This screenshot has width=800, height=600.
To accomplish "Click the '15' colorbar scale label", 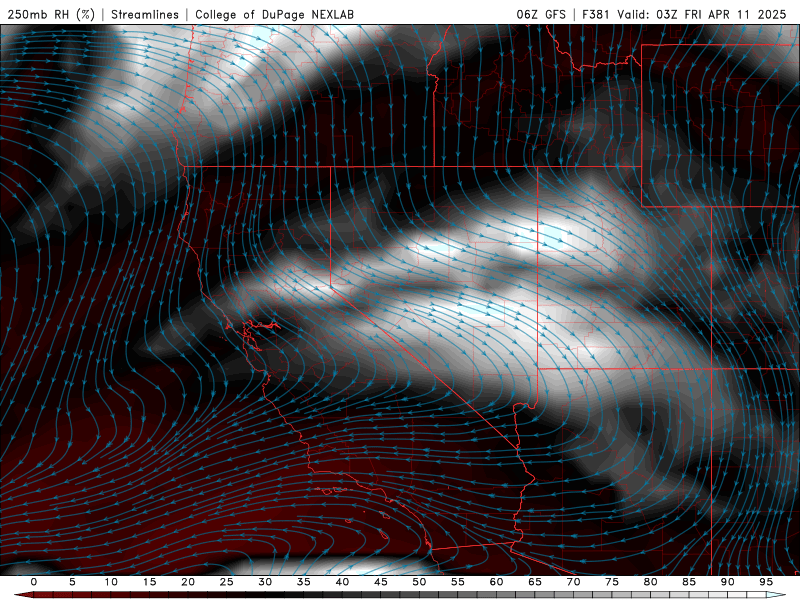I will click(x=149, y=582).
